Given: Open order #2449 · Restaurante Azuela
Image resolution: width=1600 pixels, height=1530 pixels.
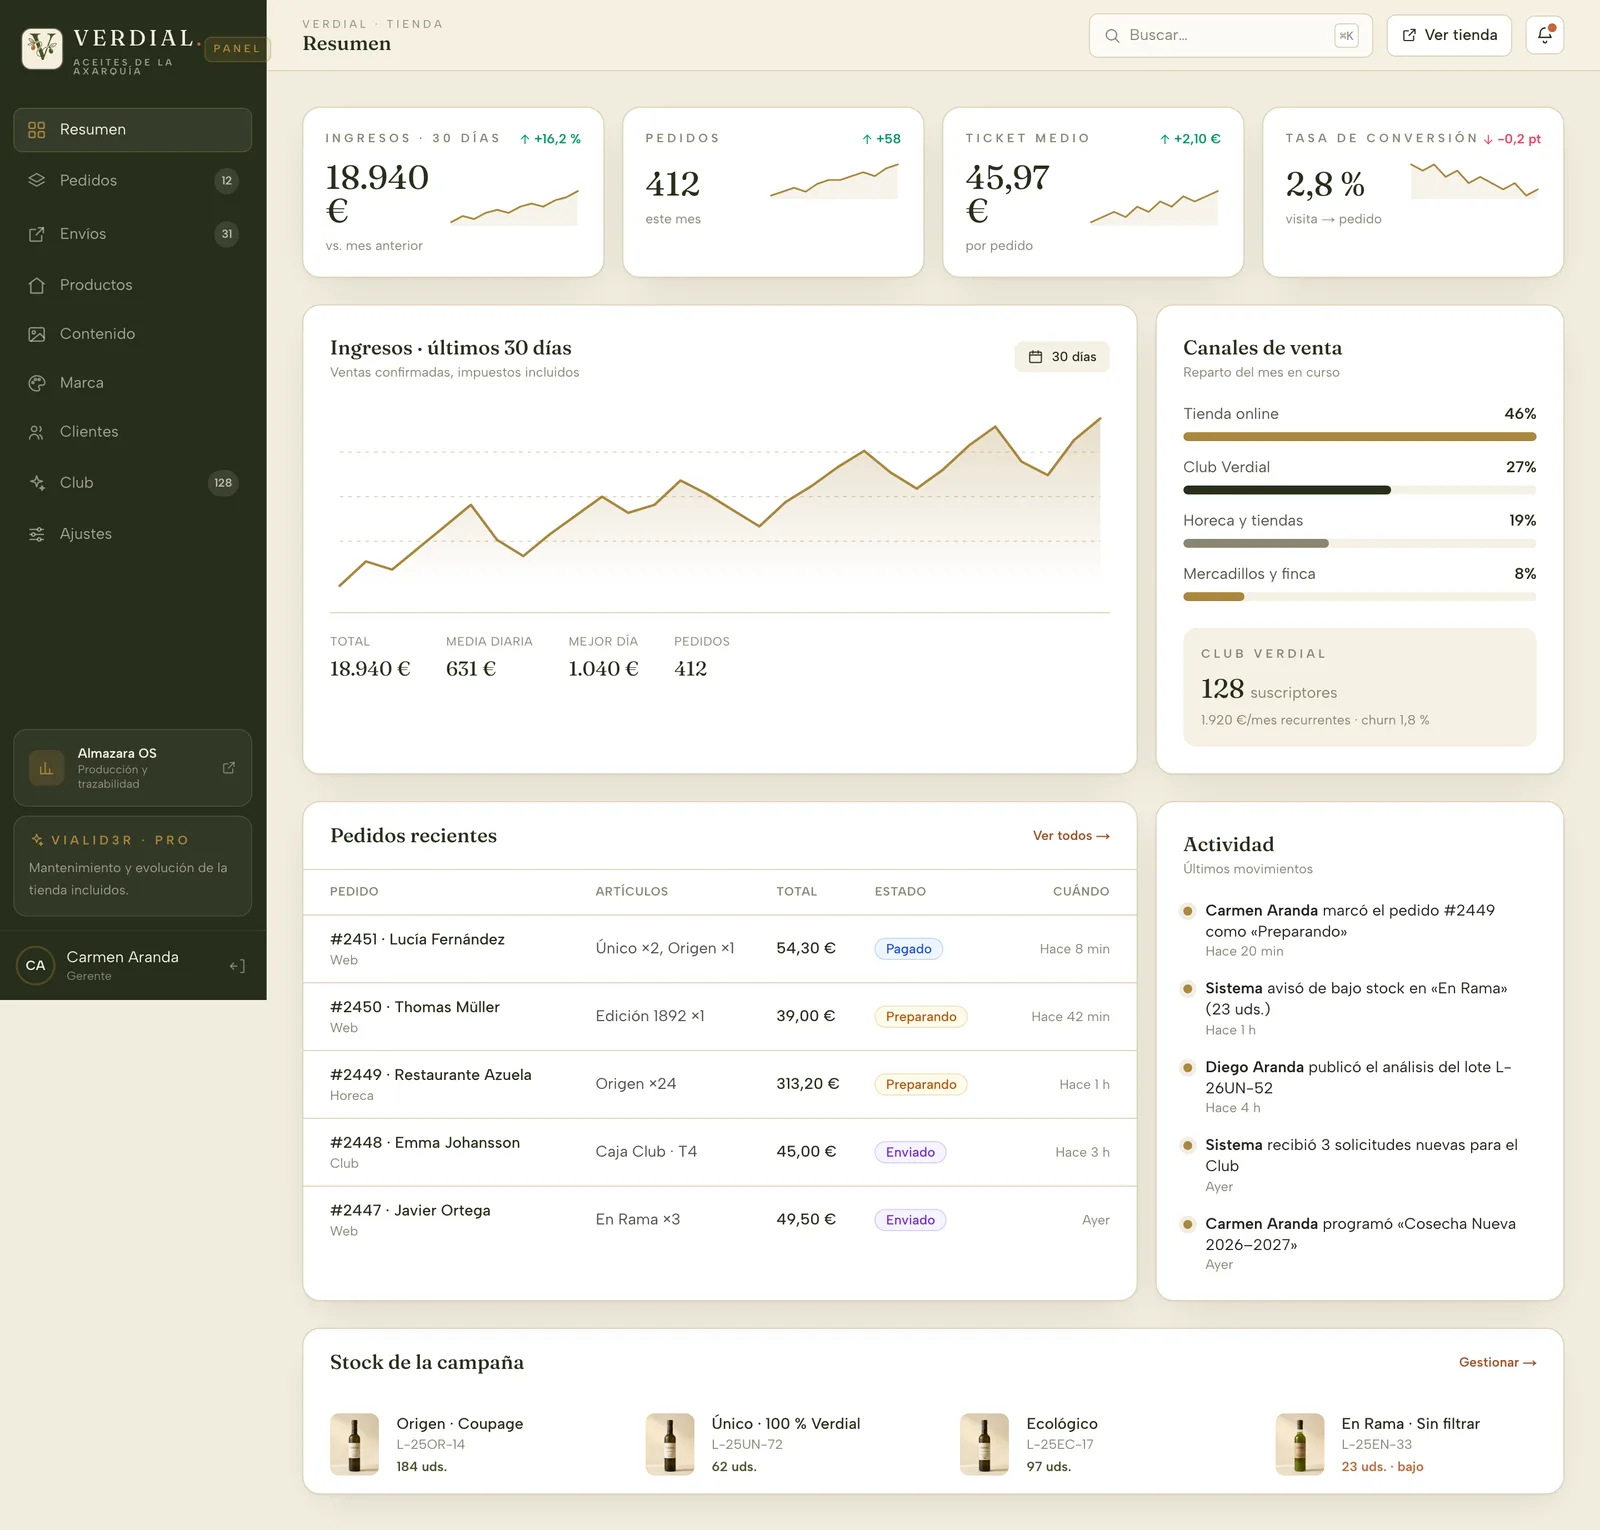Looking at the screenshot, I should pyautogui.click(x=720, y=1084).
